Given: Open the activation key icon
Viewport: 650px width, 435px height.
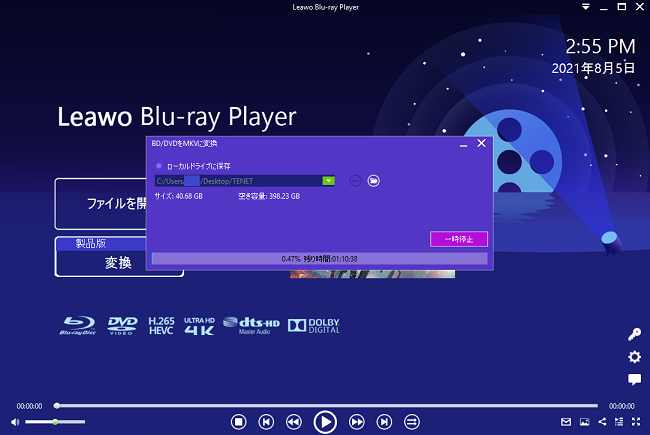Looking at the screenshot, I should 634,334.
